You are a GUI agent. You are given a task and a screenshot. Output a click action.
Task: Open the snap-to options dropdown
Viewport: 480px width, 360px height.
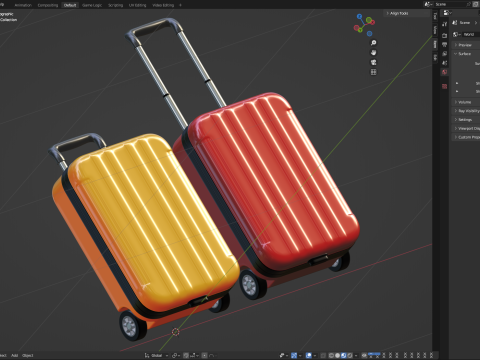click(194, 356)
